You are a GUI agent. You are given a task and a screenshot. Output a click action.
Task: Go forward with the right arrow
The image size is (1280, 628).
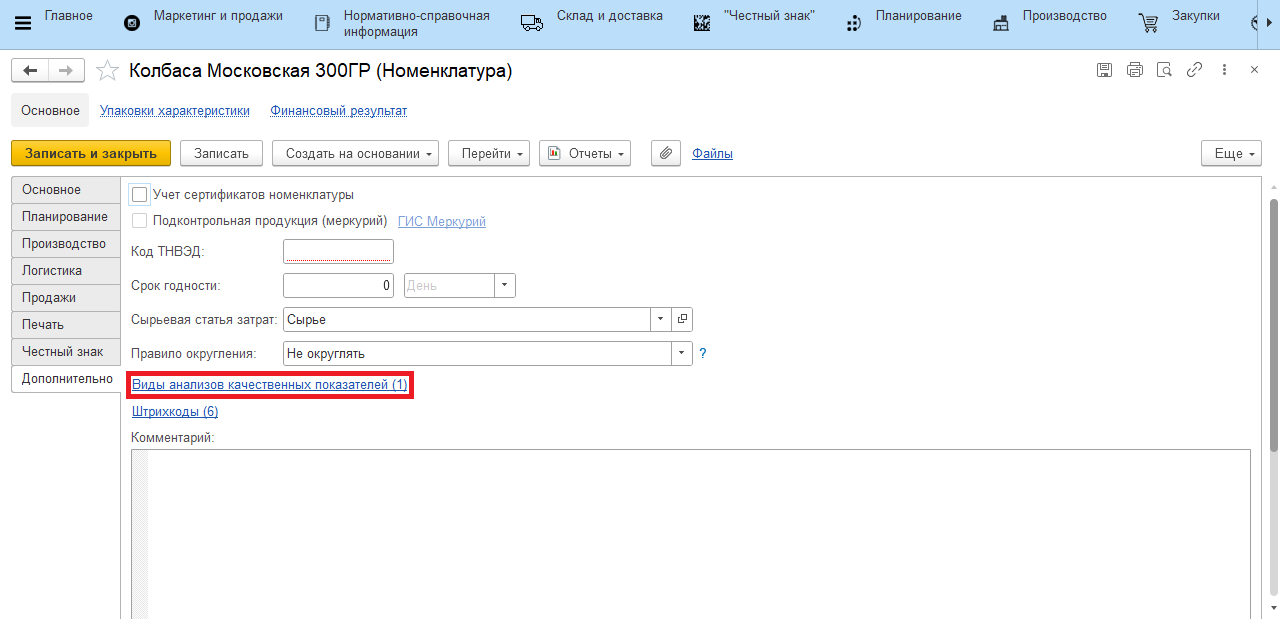click(x=67, y=70)
